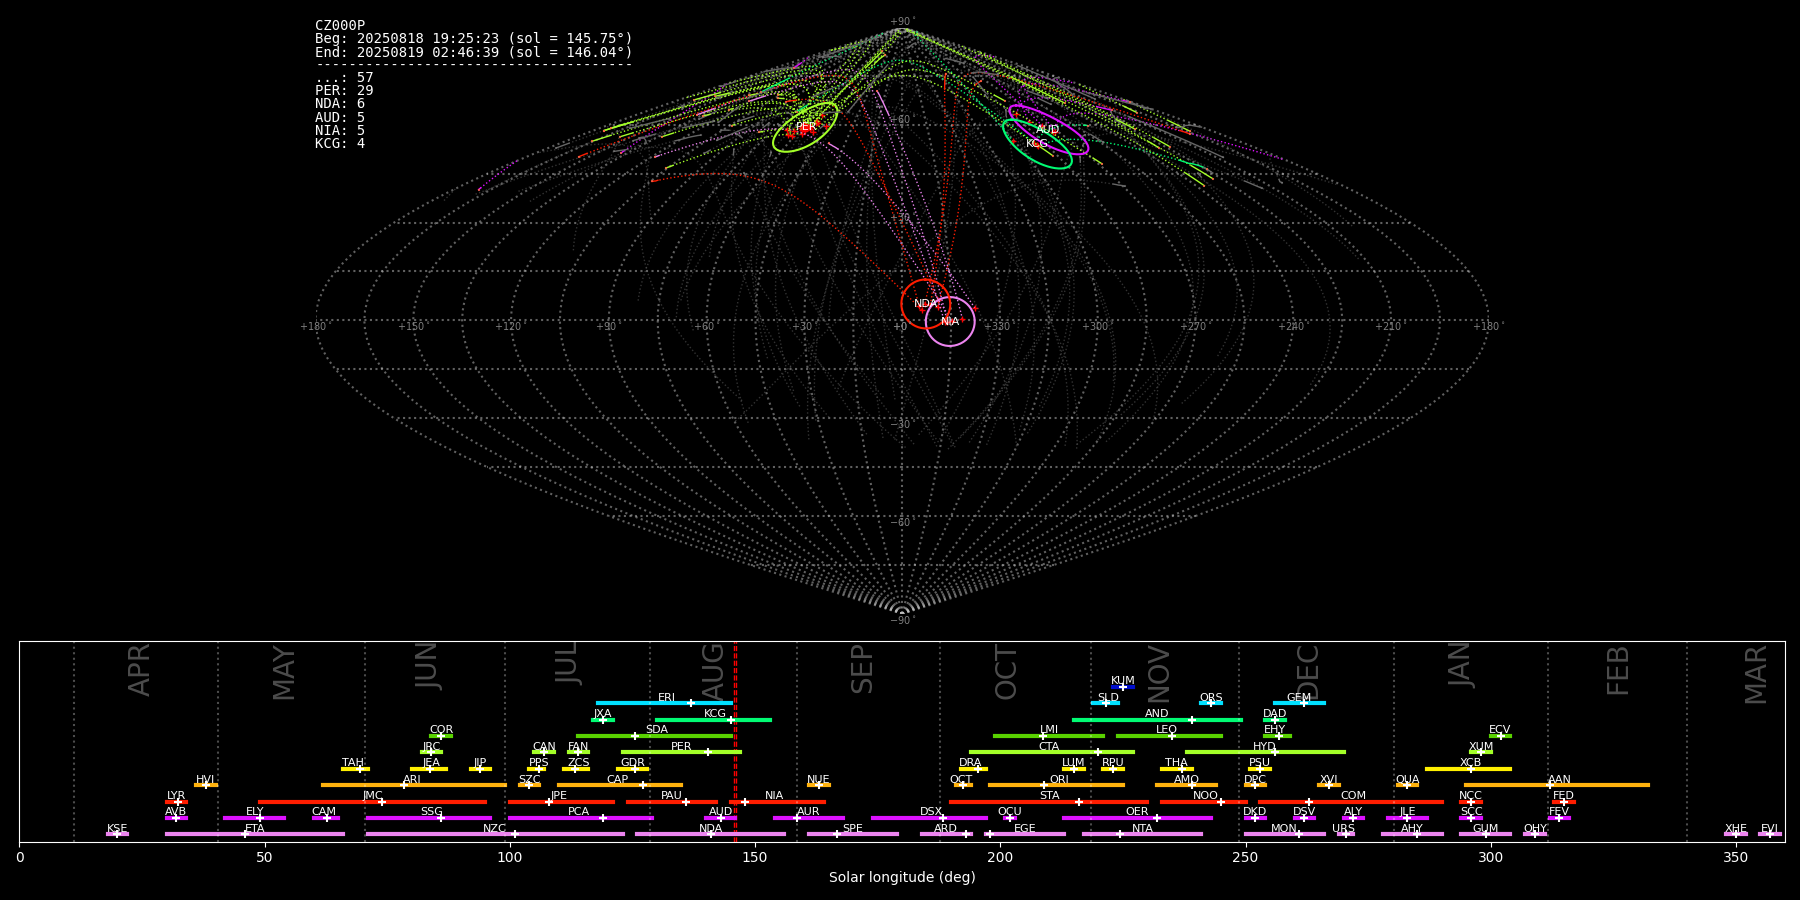Click the KCG radiant label on sky map
This screenshot has width=1800, height=900.
pyautogui.click(x=1037, y=144)
